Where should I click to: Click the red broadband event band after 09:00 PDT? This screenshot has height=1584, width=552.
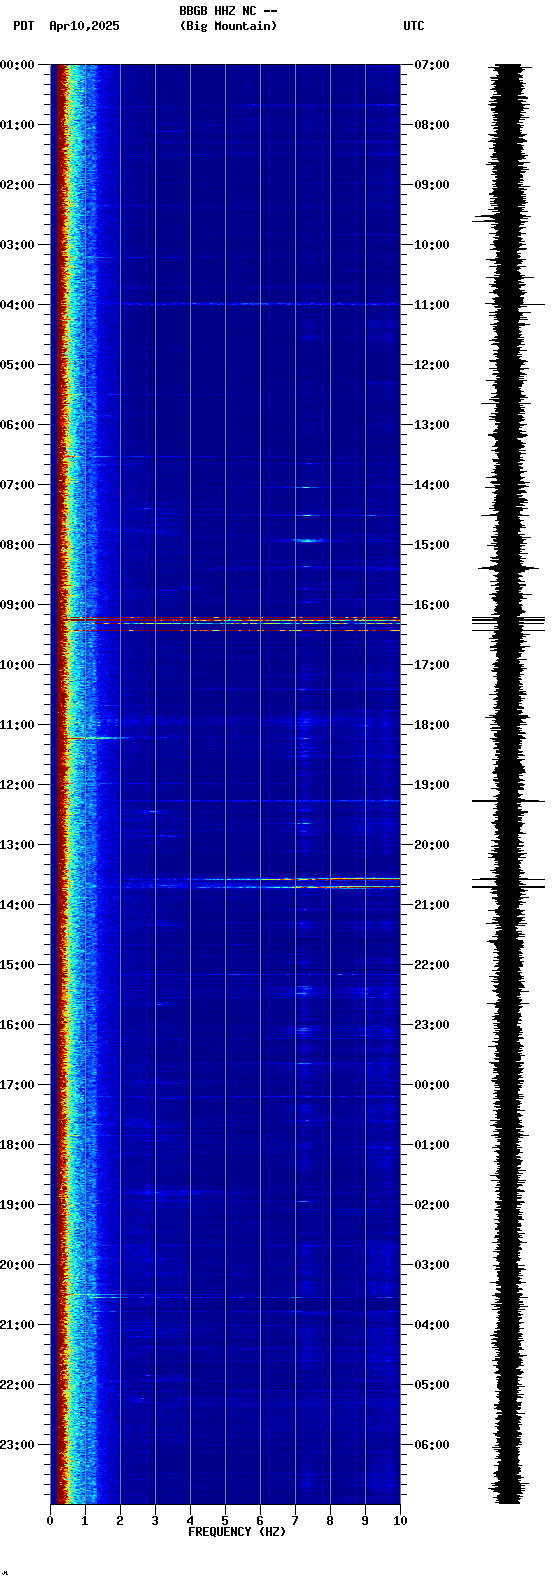[230, 625]
